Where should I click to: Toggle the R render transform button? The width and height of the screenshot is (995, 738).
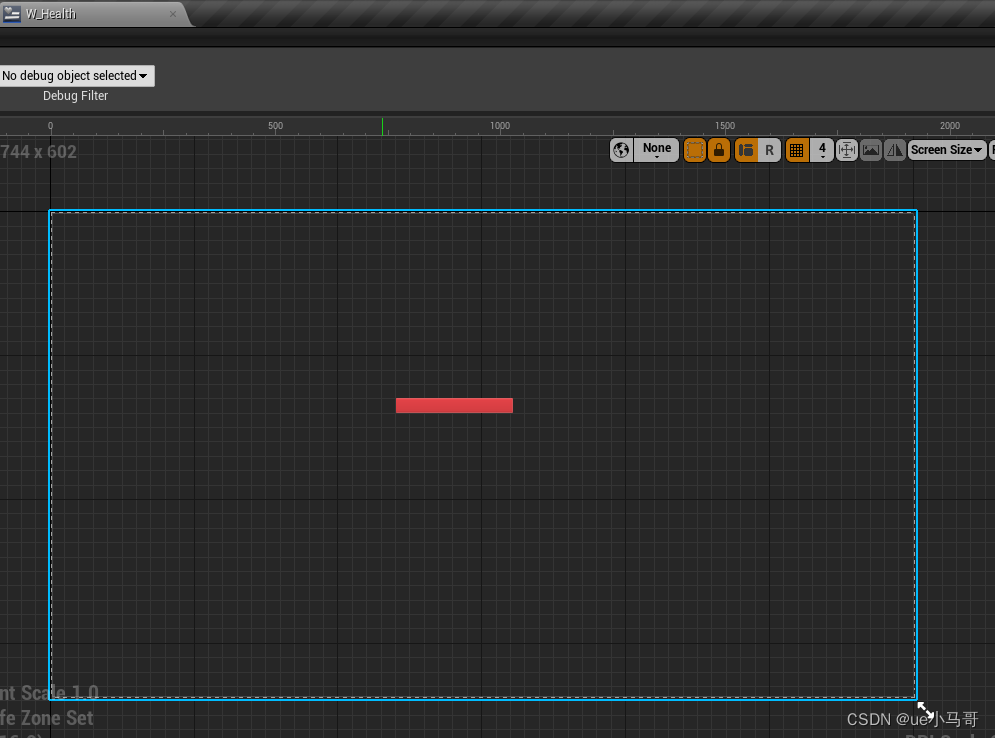[769, 150]
